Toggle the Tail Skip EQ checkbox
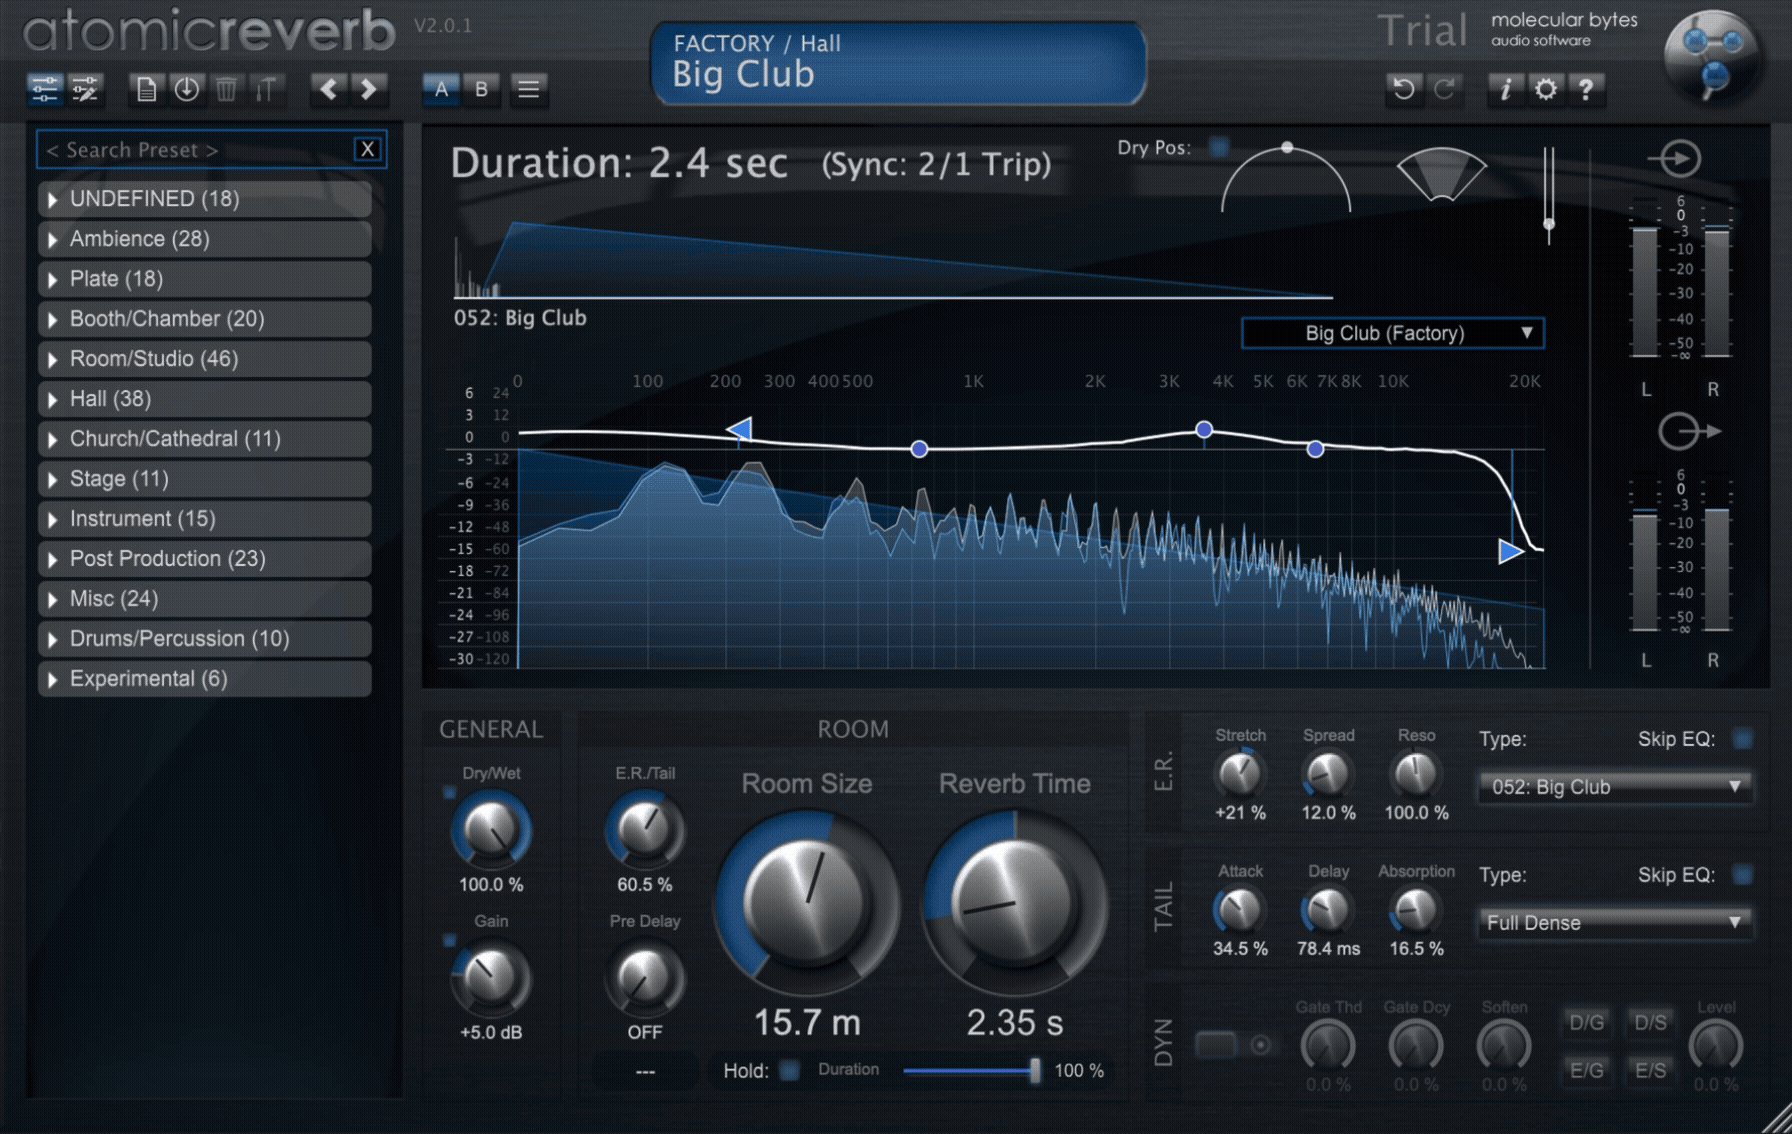This screenshot has width=1792, height=1134. [1742, 875]
